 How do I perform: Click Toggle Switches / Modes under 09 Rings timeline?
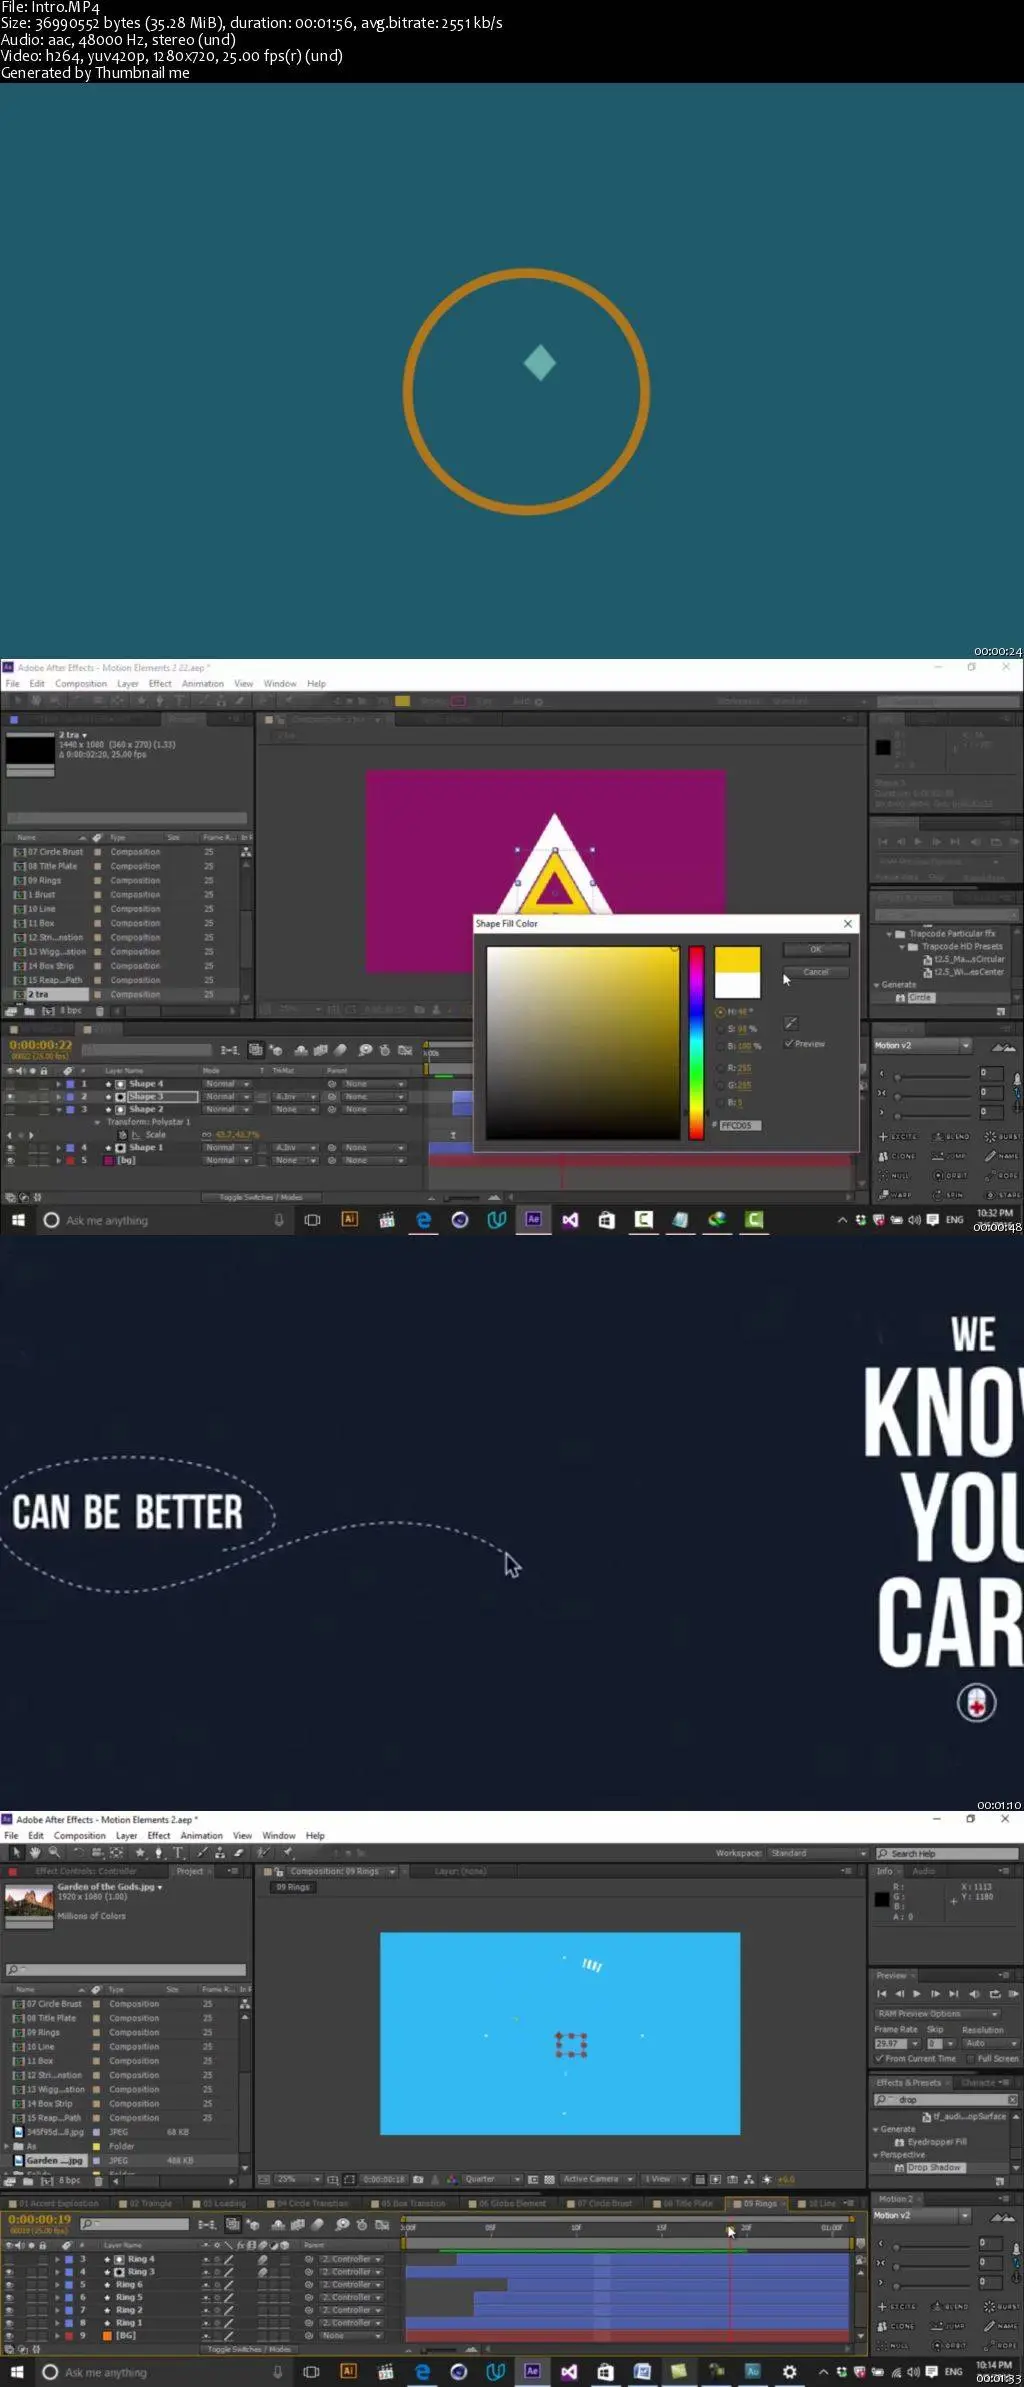pos(249,2349)
